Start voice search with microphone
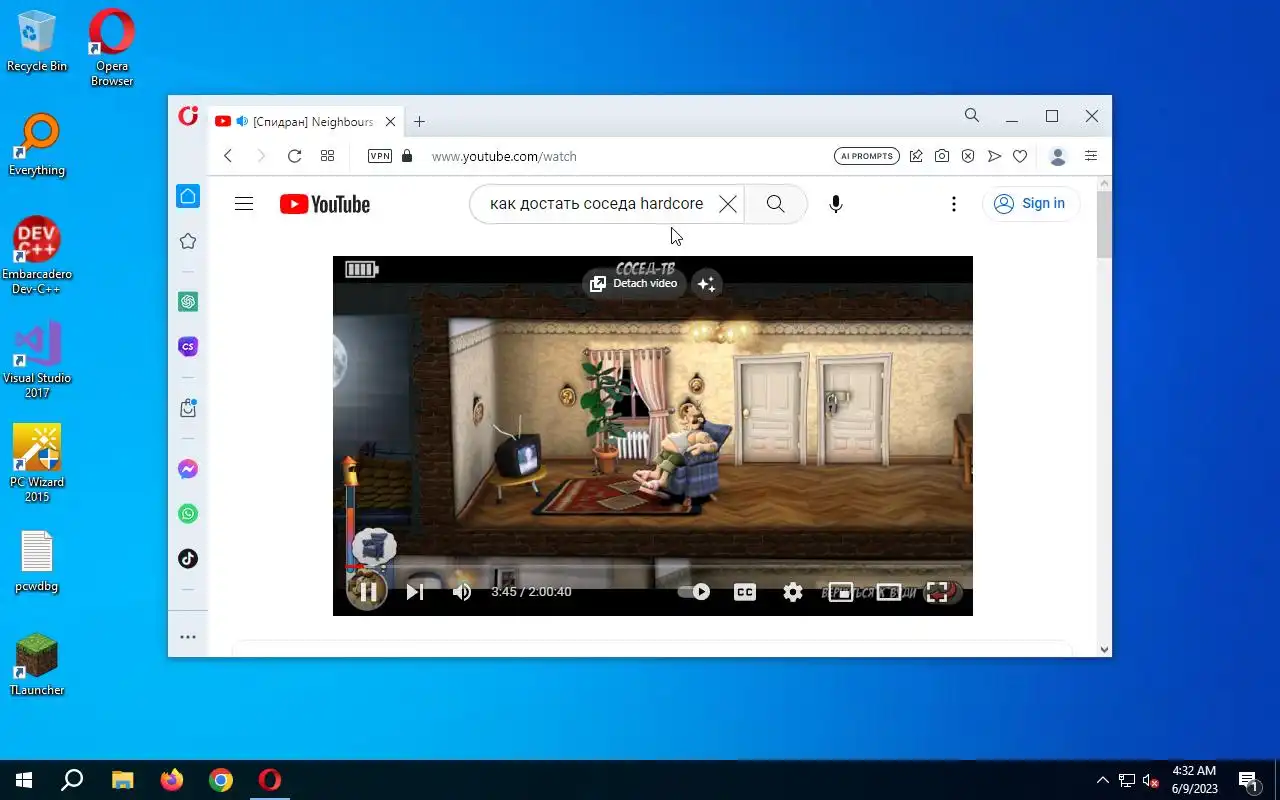 pyautogui.click(x=836, y=204)
